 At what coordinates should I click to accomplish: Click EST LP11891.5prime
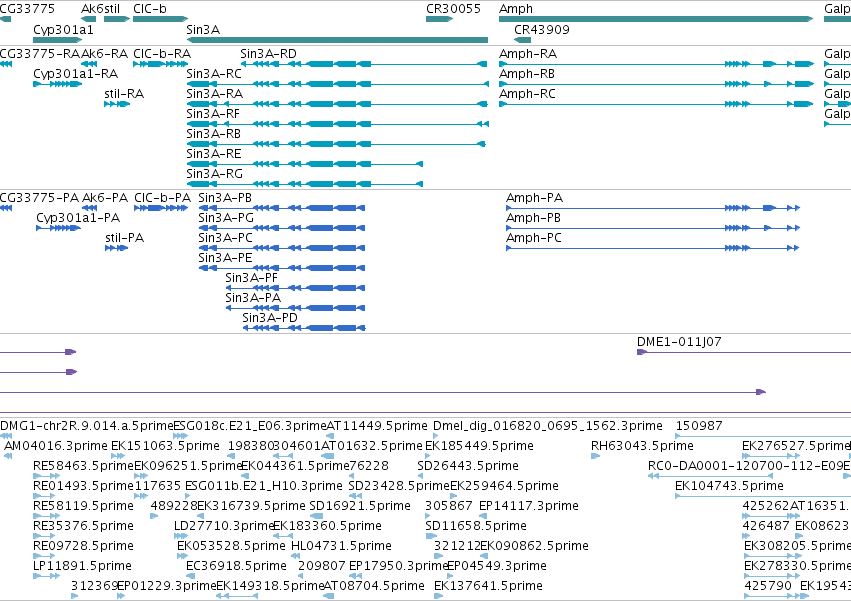point(46,576)
